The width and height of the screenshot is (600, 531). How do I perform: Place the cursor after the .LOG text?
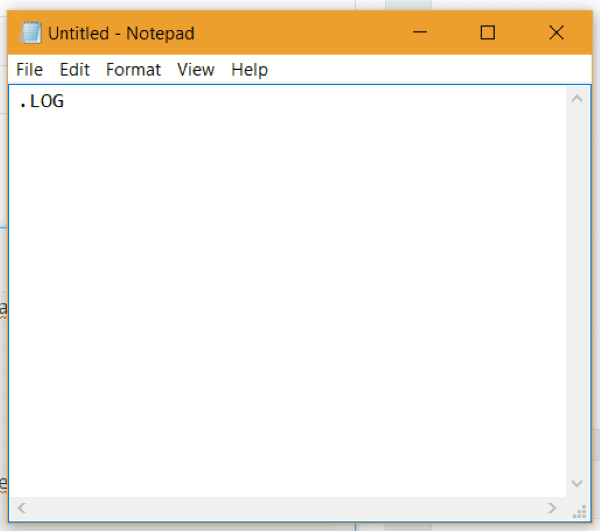66,101
